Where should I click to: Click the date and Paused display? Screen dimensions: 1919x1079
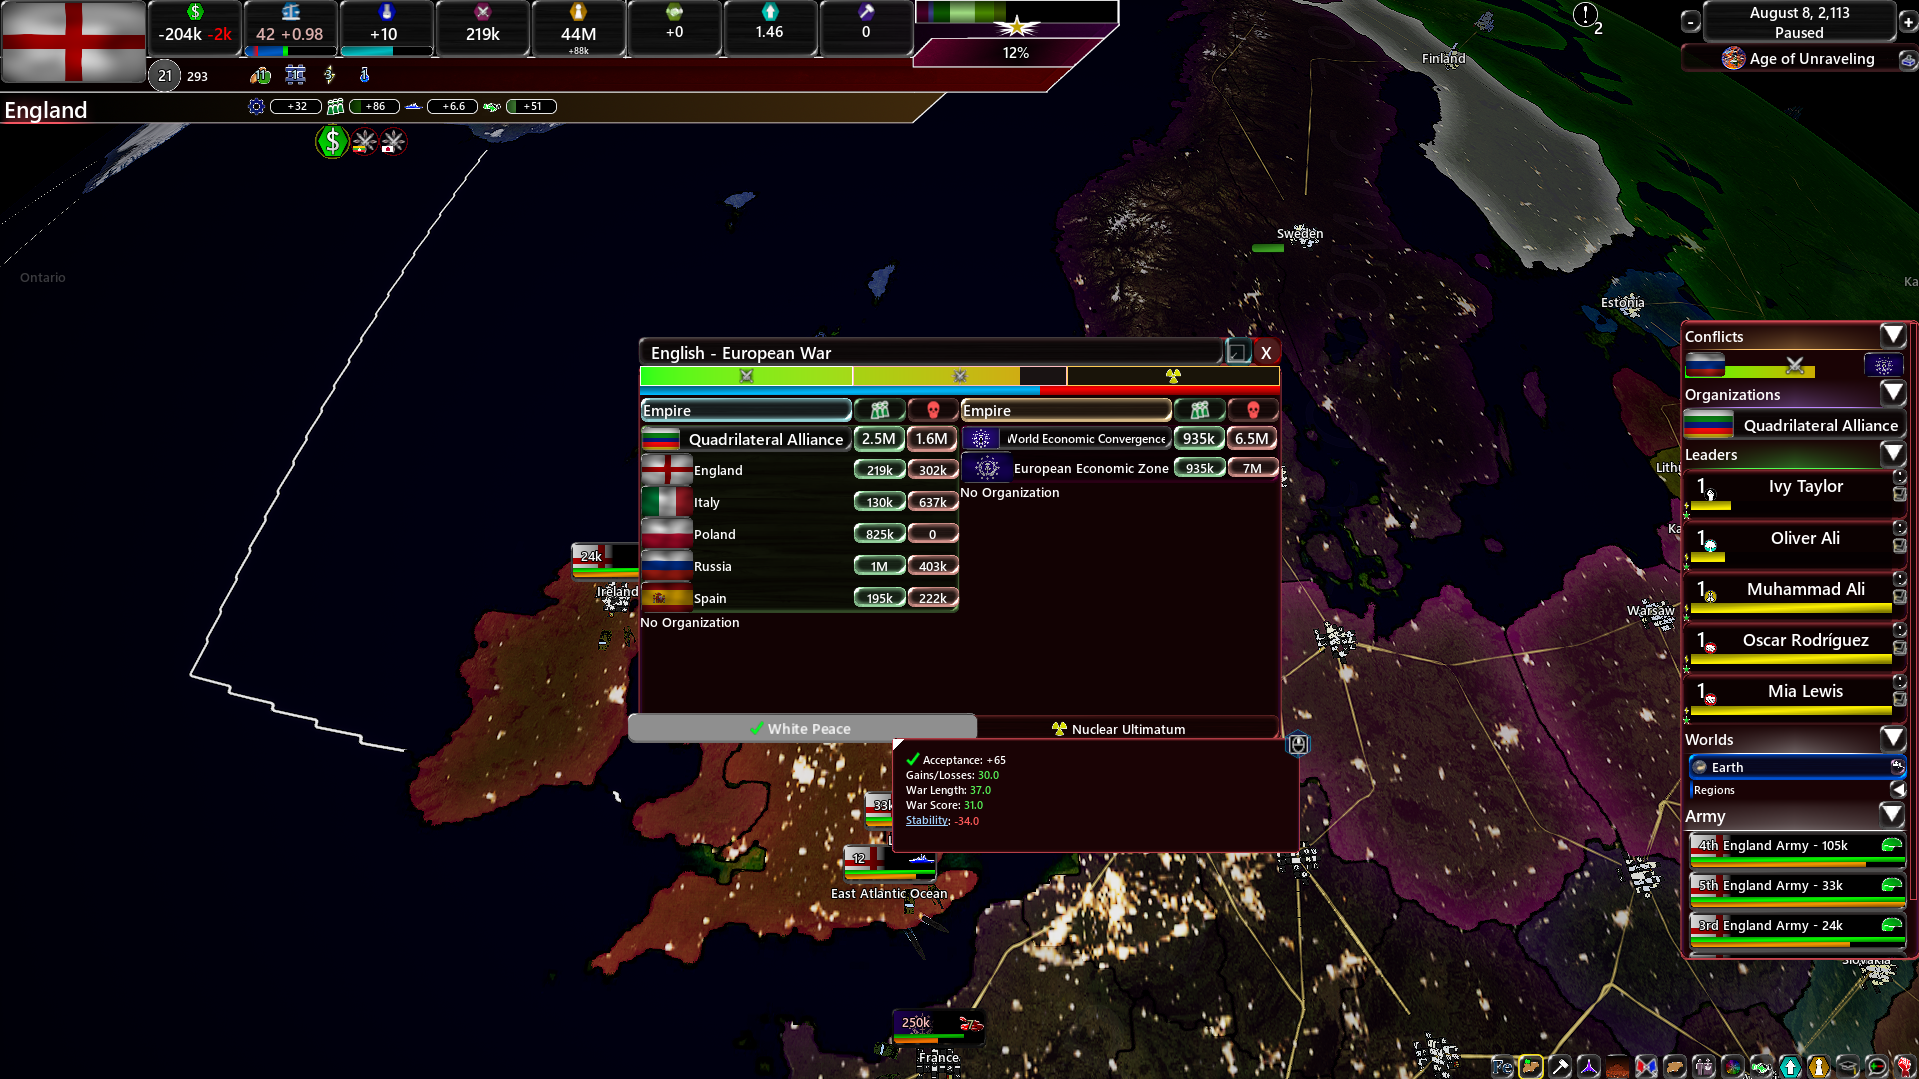coord(1799,22)
